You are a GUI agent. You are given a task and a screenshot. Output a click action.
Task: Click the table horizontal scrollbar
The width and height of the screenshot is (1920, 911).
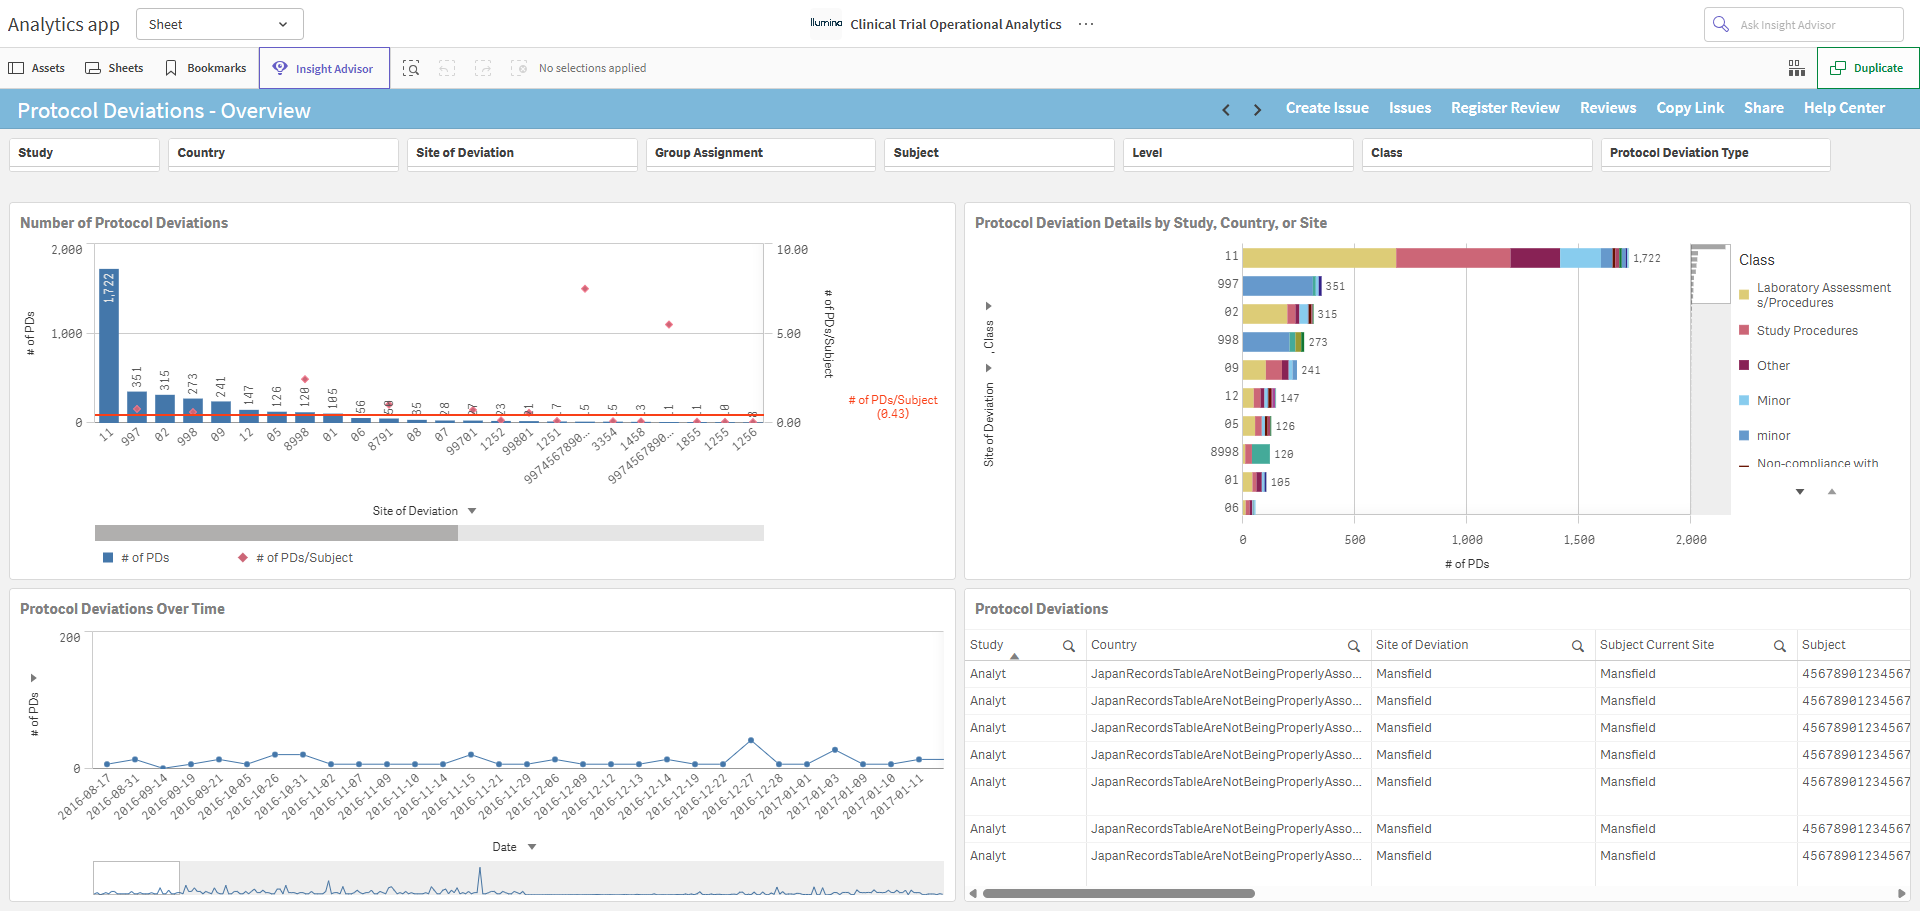coord(1119,893)
